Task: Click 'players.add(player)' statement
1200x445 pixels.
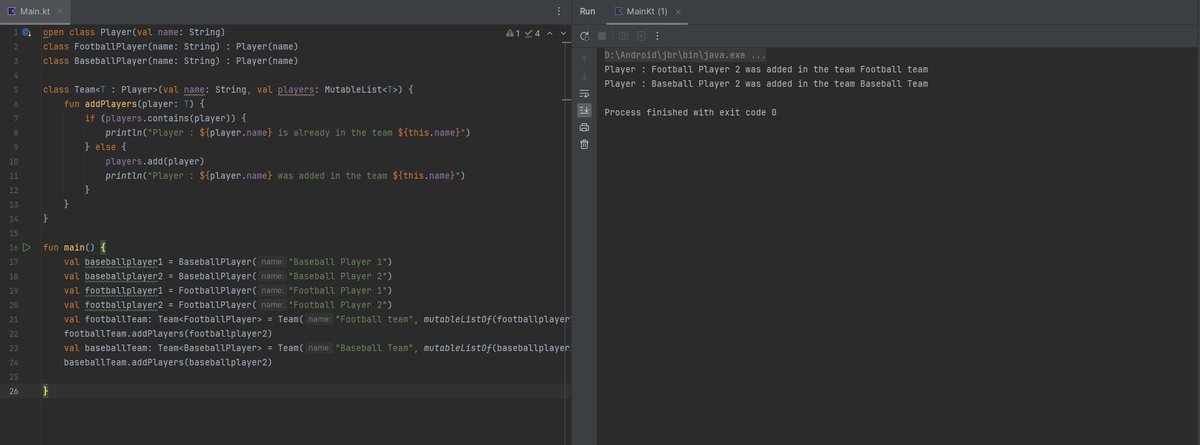Action: [155, 161]
